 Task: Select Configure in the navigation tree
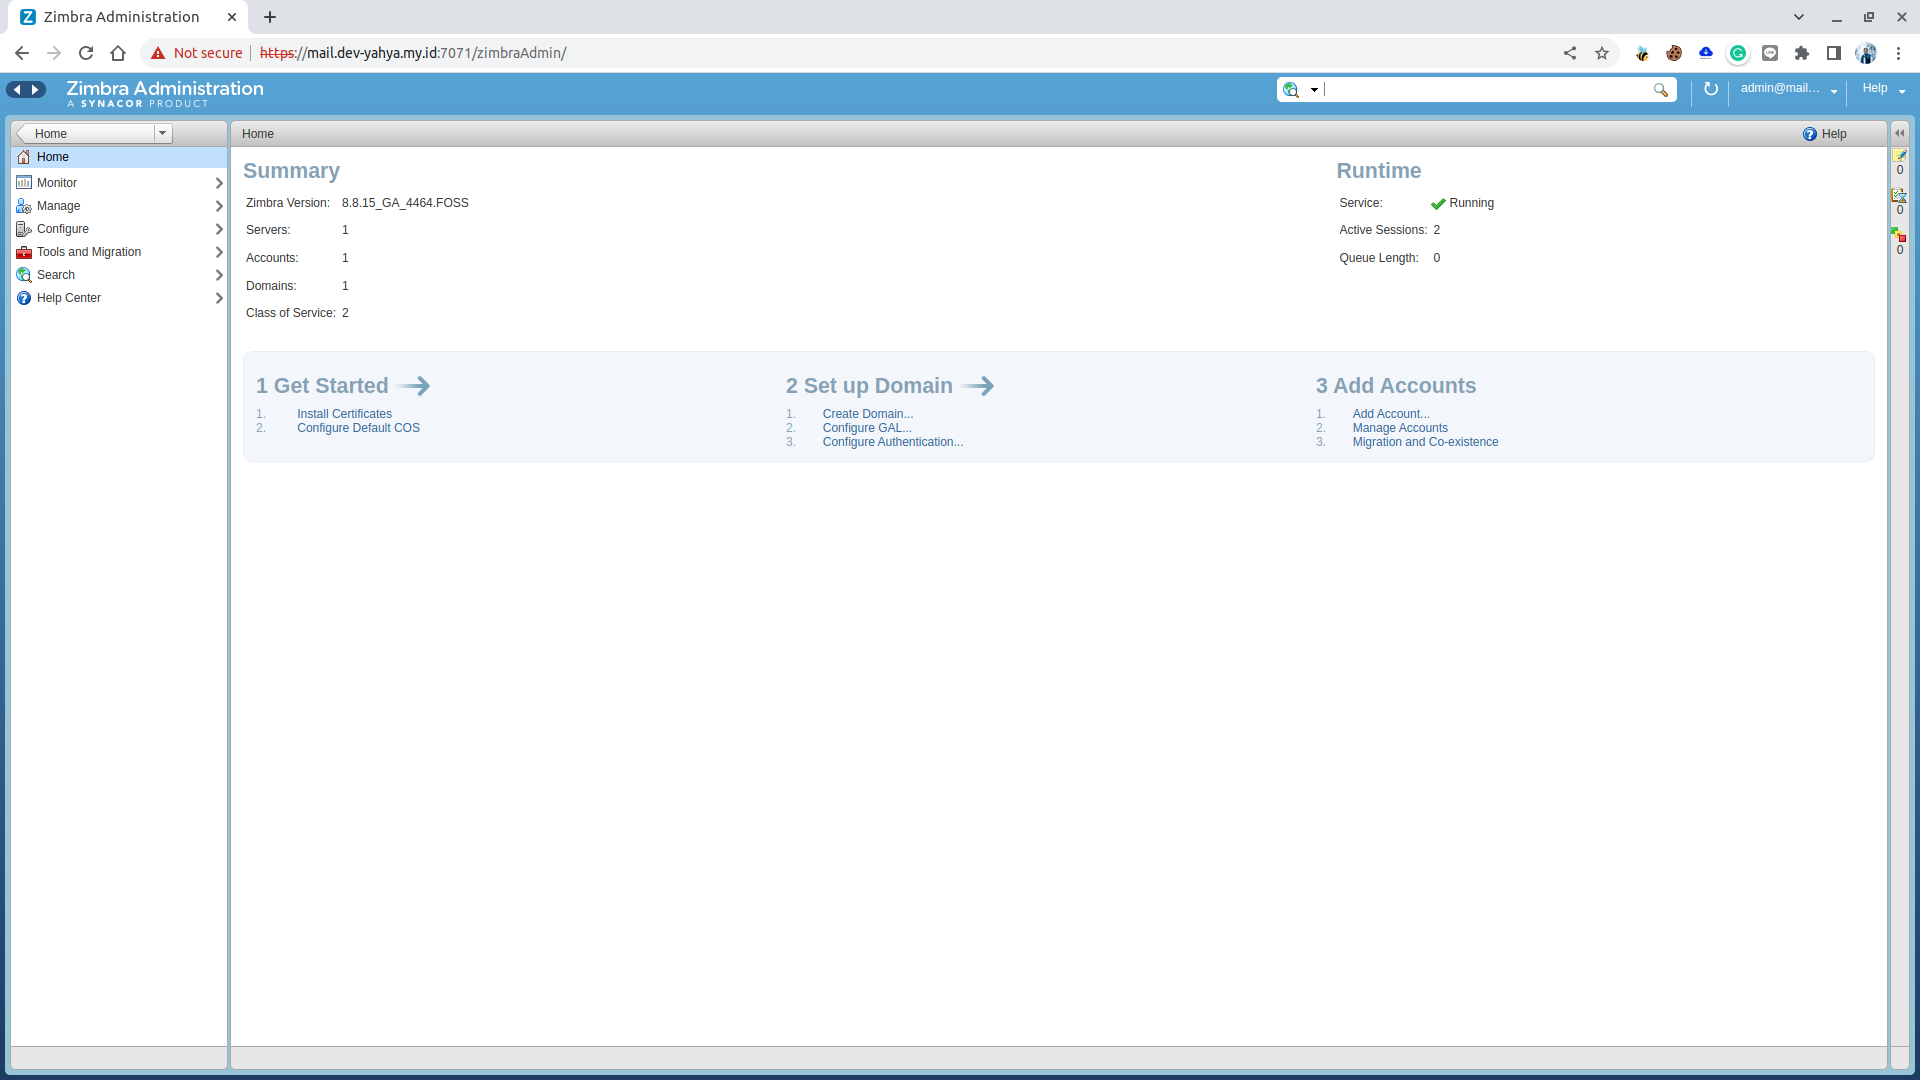coord(119,229)
